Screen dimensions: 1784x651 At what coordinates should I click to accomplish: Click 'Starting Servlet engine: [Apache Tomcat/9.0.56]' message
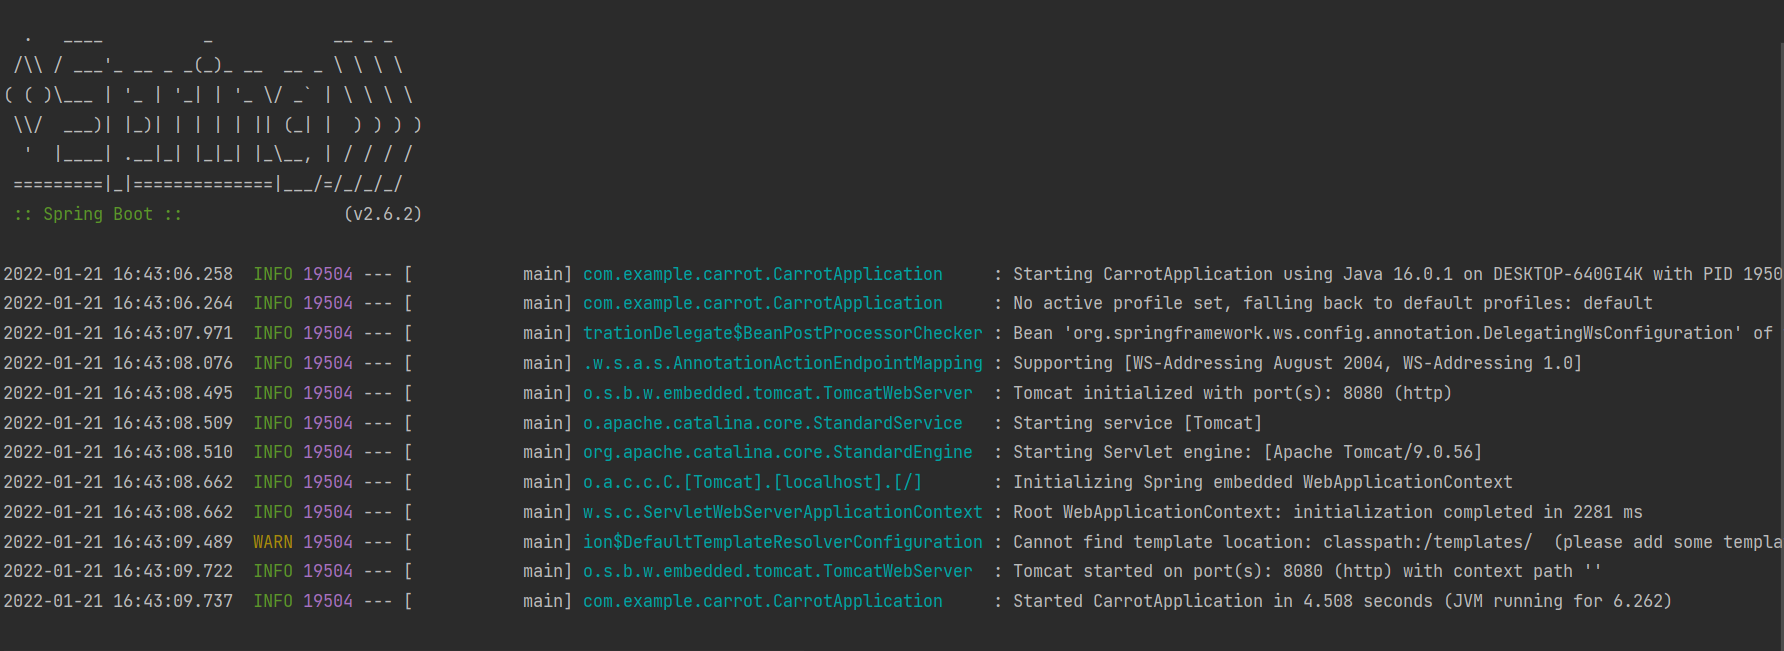[x=1248, y=452]
